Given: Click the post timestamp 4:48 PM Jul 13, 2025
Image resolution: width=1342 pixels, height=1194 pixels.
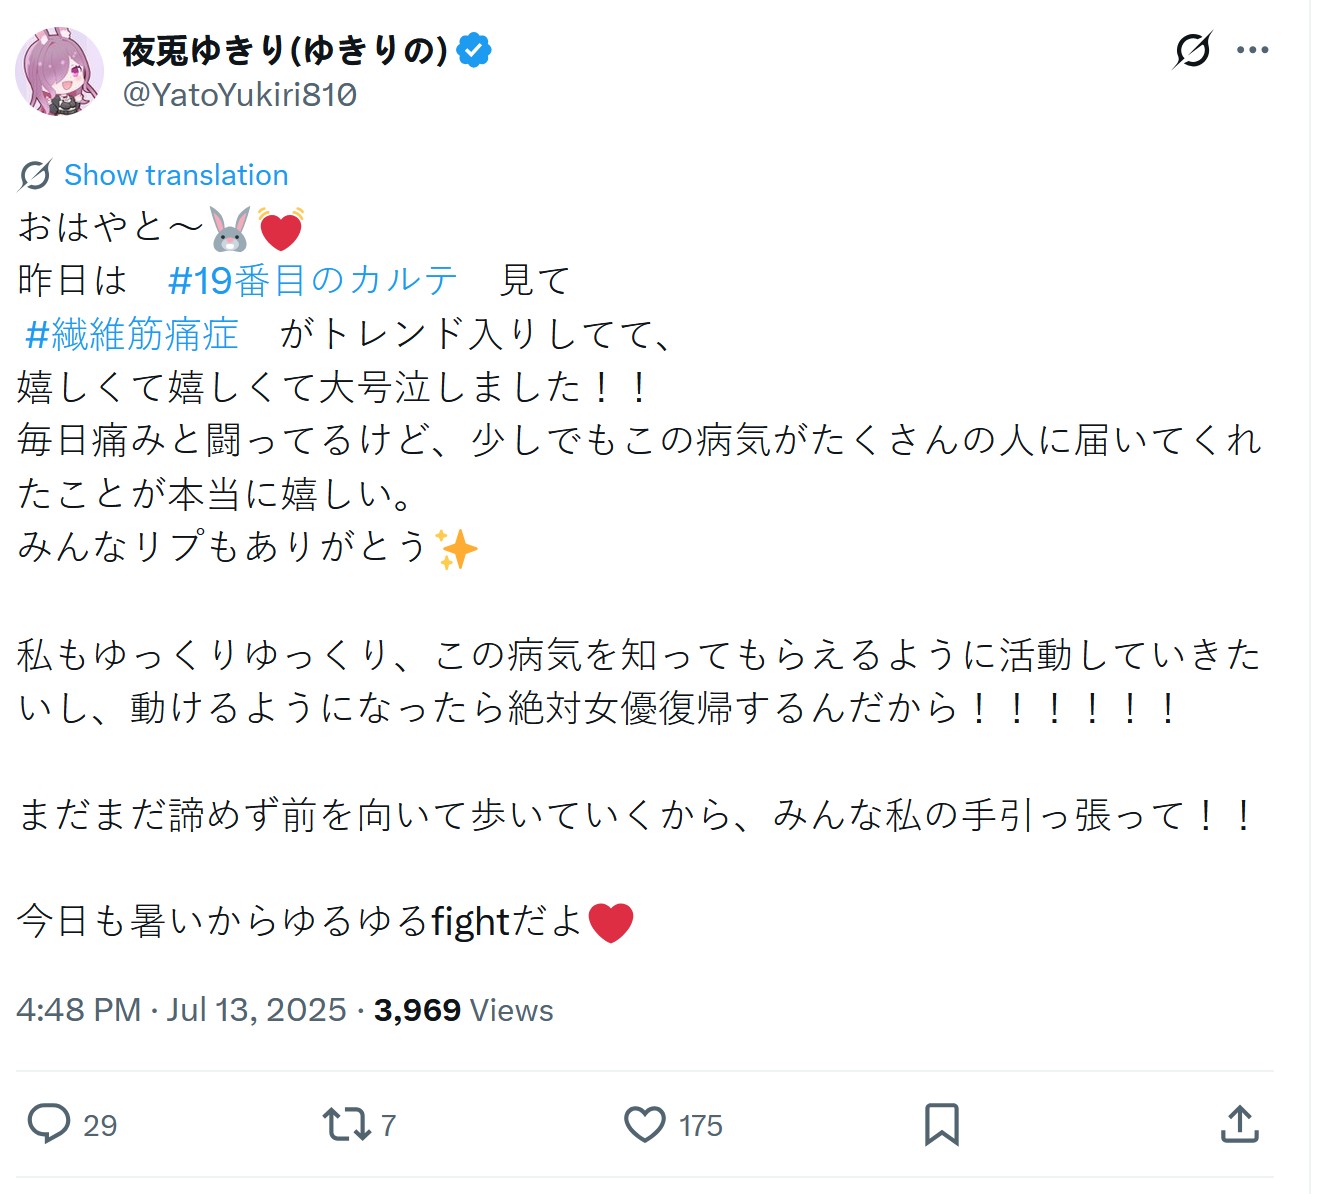Looking at the screenshot, I should pos(181,1010).
